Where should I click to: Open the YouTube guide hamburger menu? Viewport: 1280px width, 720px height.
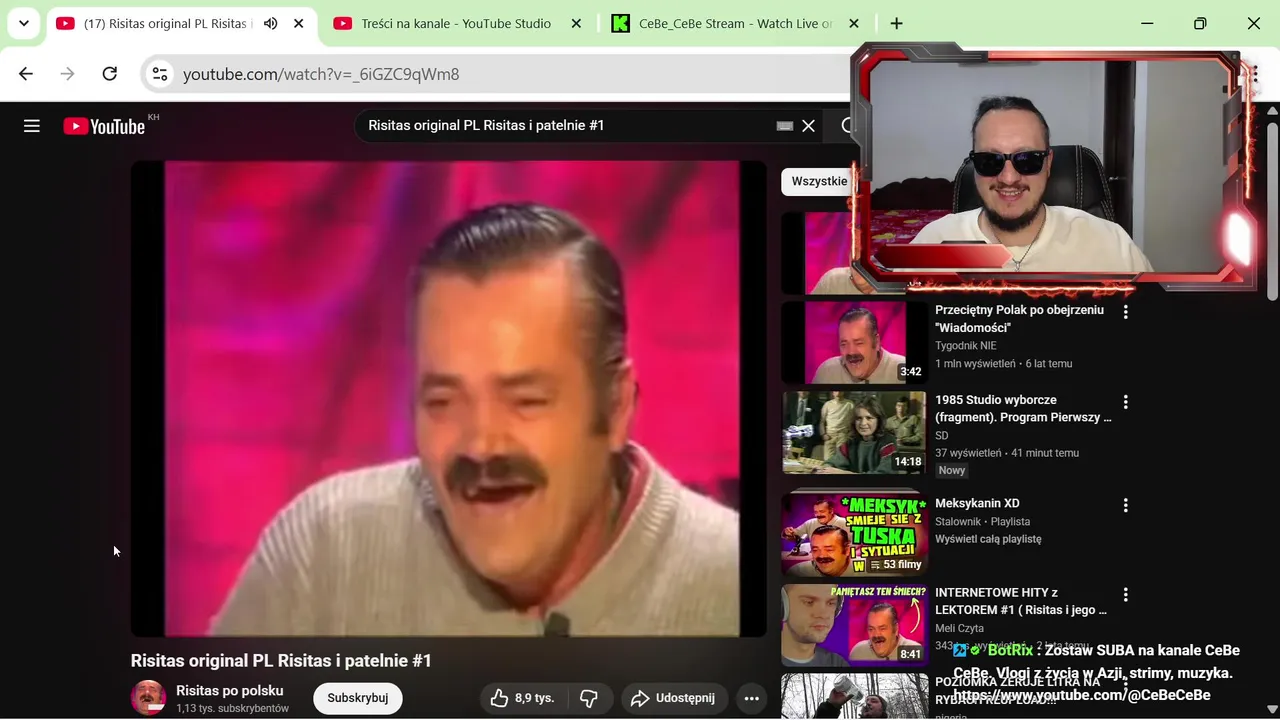coord(32,126)
